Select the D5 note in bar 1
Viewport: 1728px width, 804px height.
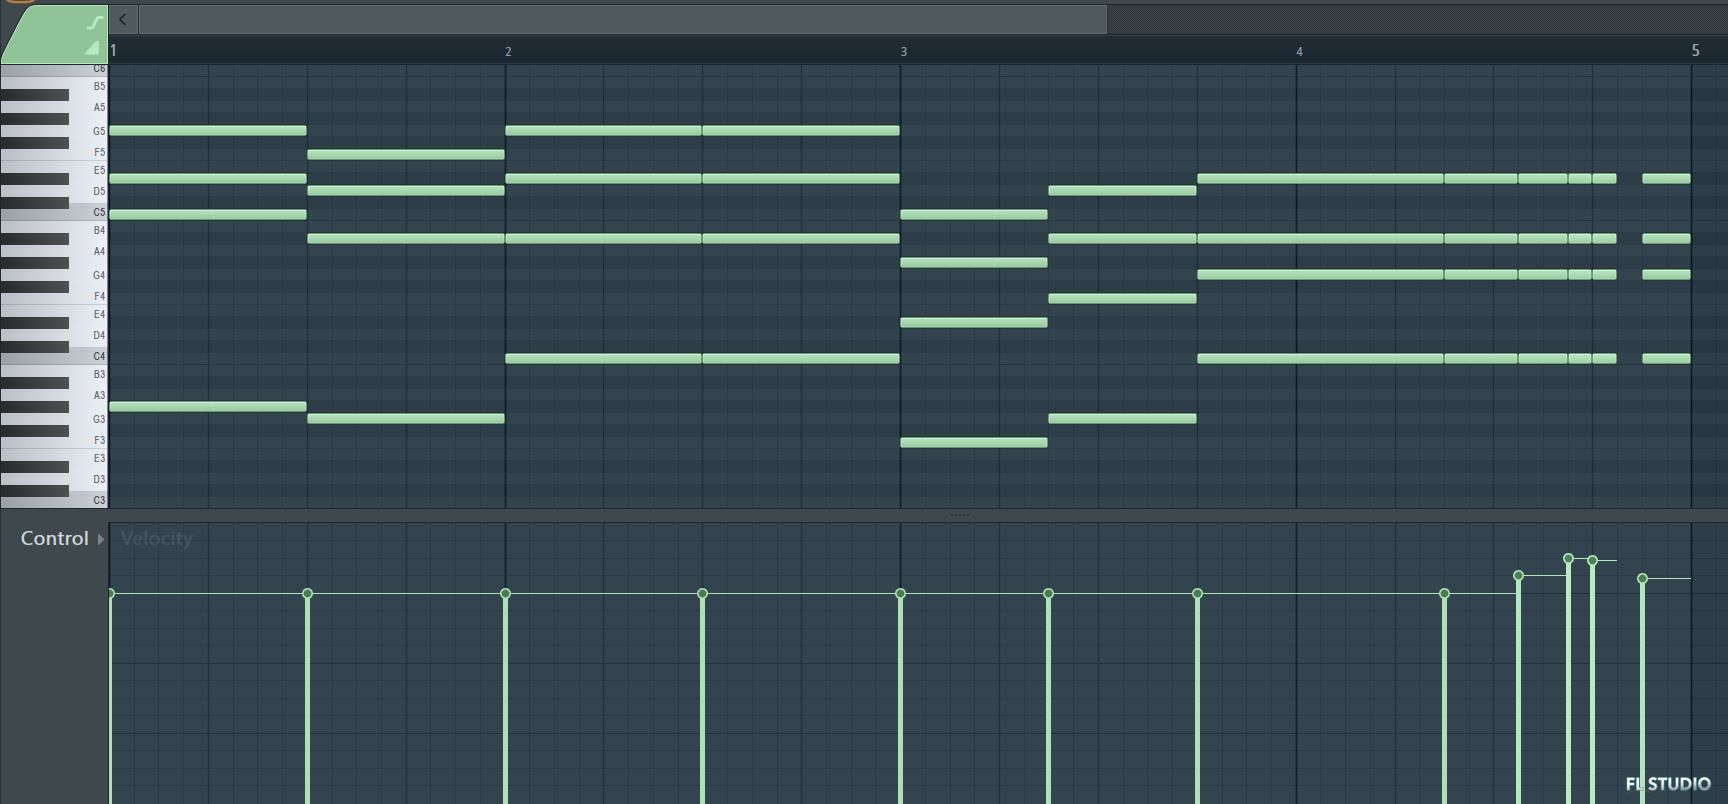(x=406, y=190)
